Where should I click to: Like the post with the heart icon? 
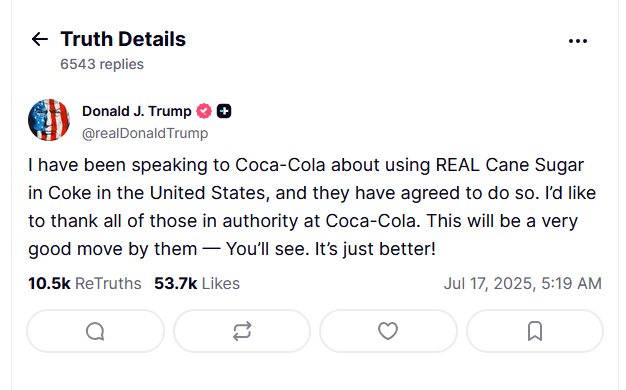point(388,331)
